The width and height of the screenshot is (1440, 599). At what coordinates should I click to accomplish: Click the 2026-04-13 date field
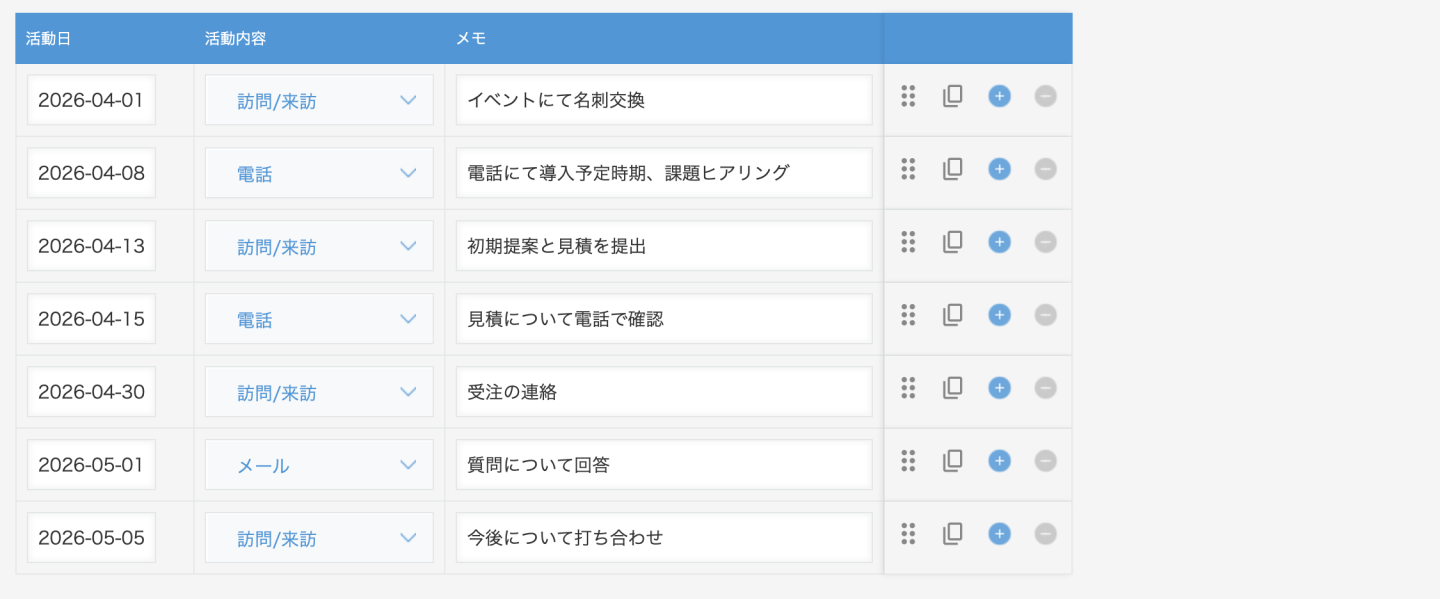tap(91, 246)
